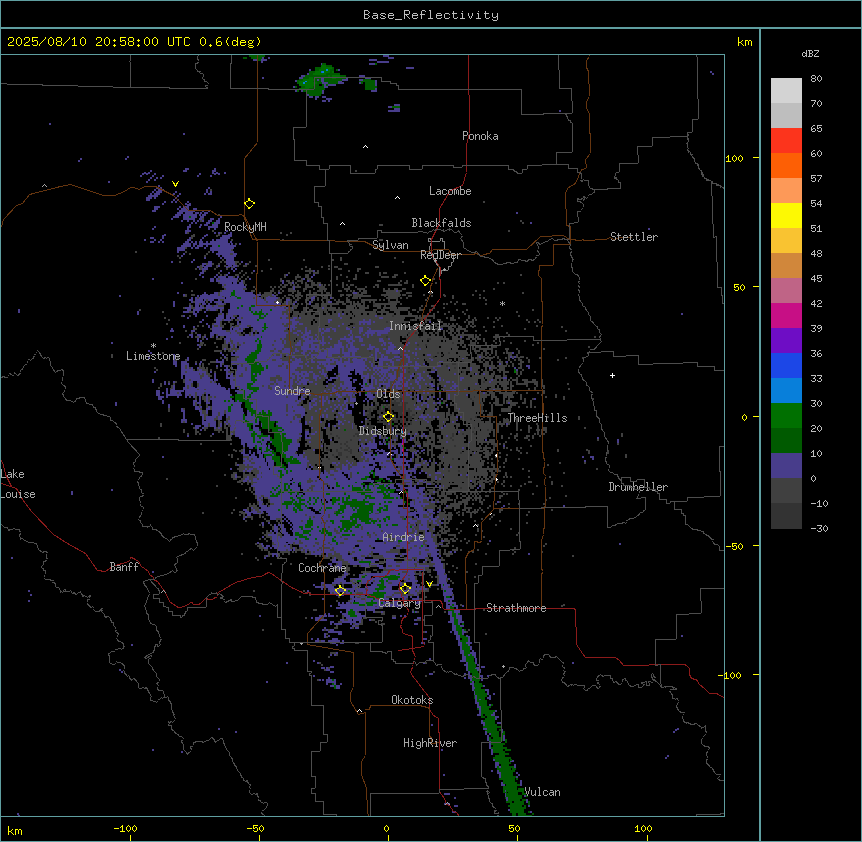Screen dimensions: 862x842
Task: Click the Innisfail town label
Action: [x=415, y=326]
